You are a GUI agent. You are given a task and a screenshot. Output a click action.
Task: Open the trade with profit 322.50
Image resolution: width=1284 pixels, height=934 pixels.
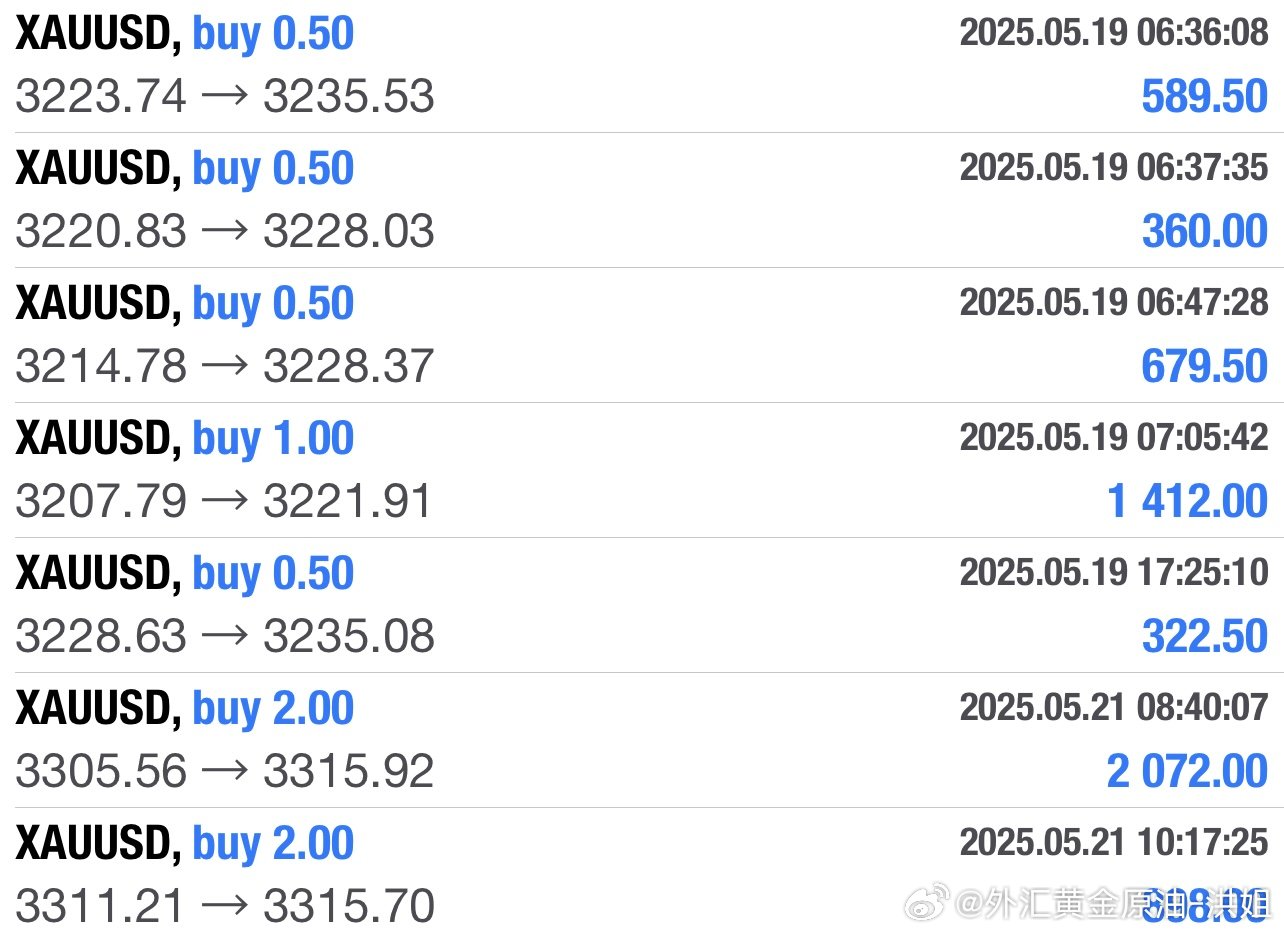pyautogui.click(x=642, y=605)
